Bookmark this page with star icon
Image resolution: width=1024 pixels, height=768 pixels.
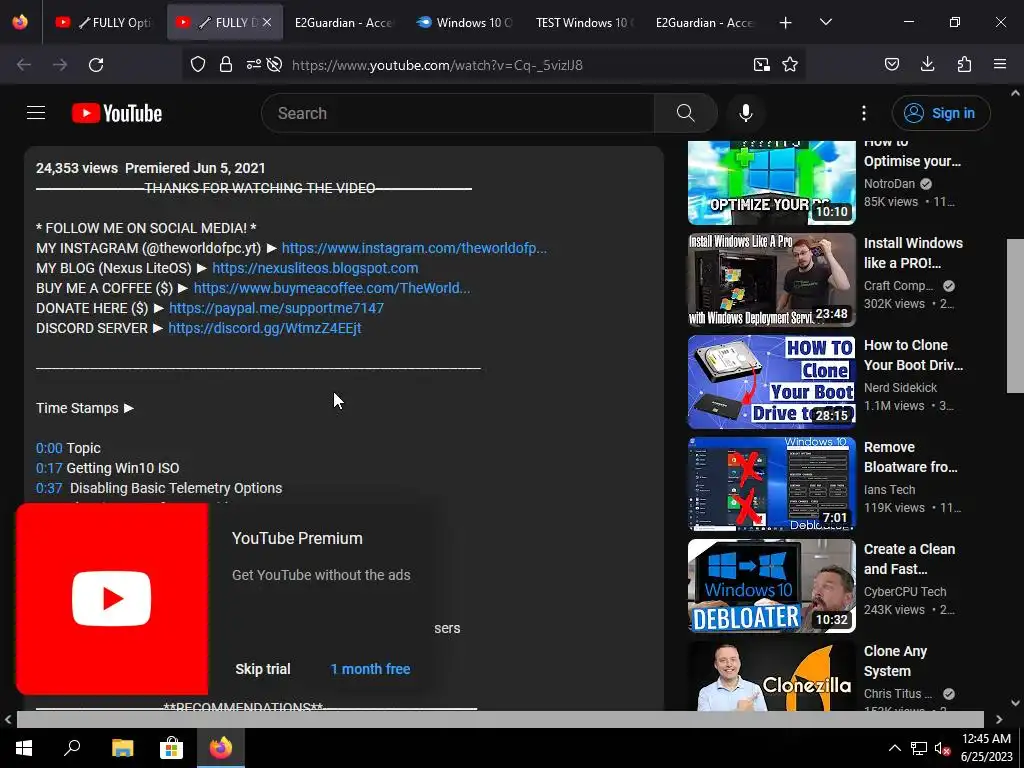pyautogui.click(x=790, y=65)
